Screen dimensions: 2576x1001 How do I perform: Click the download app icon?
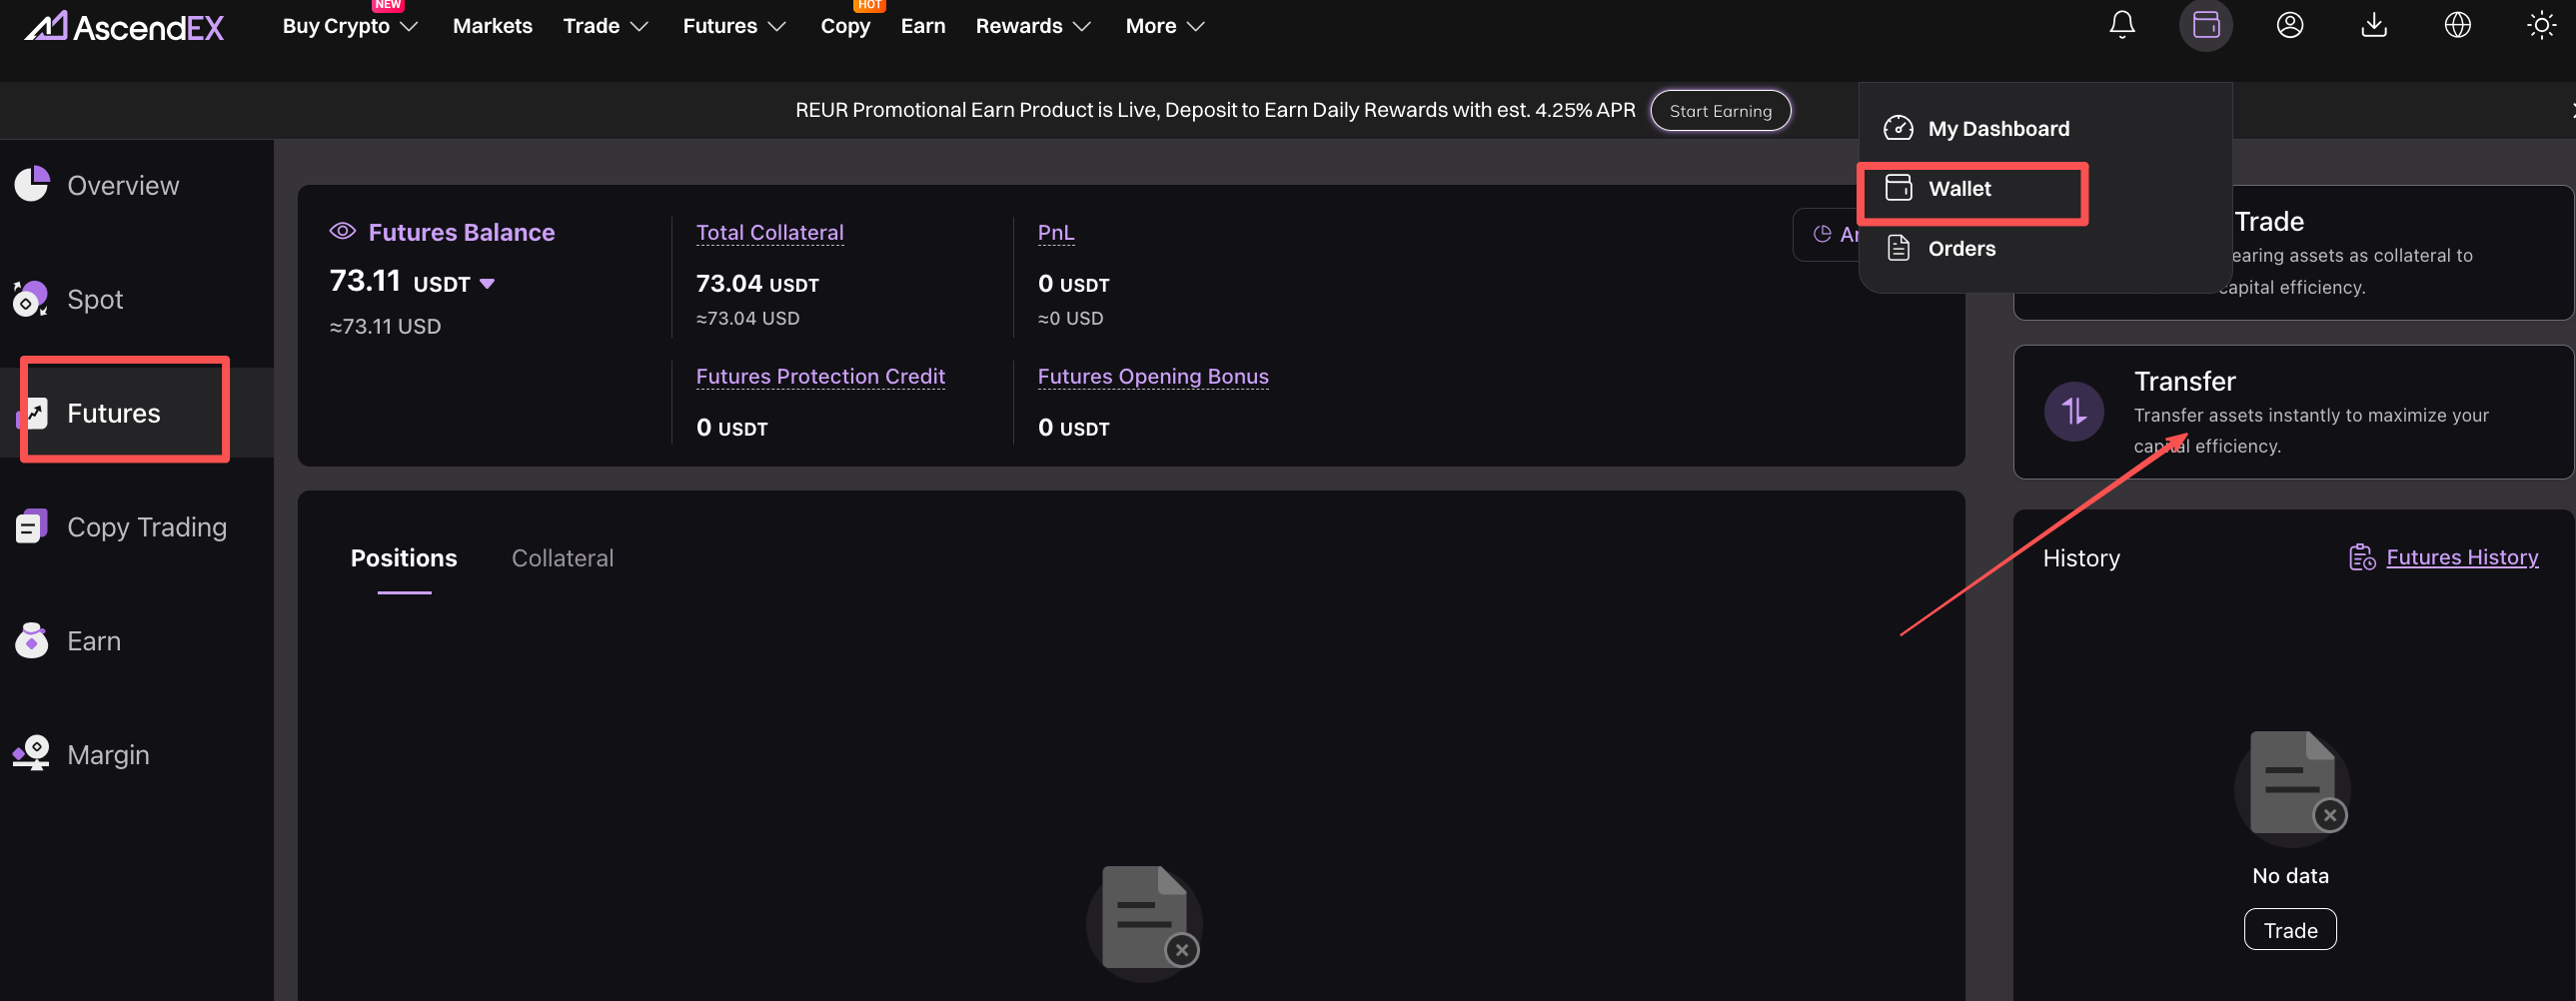(2373, 25)
